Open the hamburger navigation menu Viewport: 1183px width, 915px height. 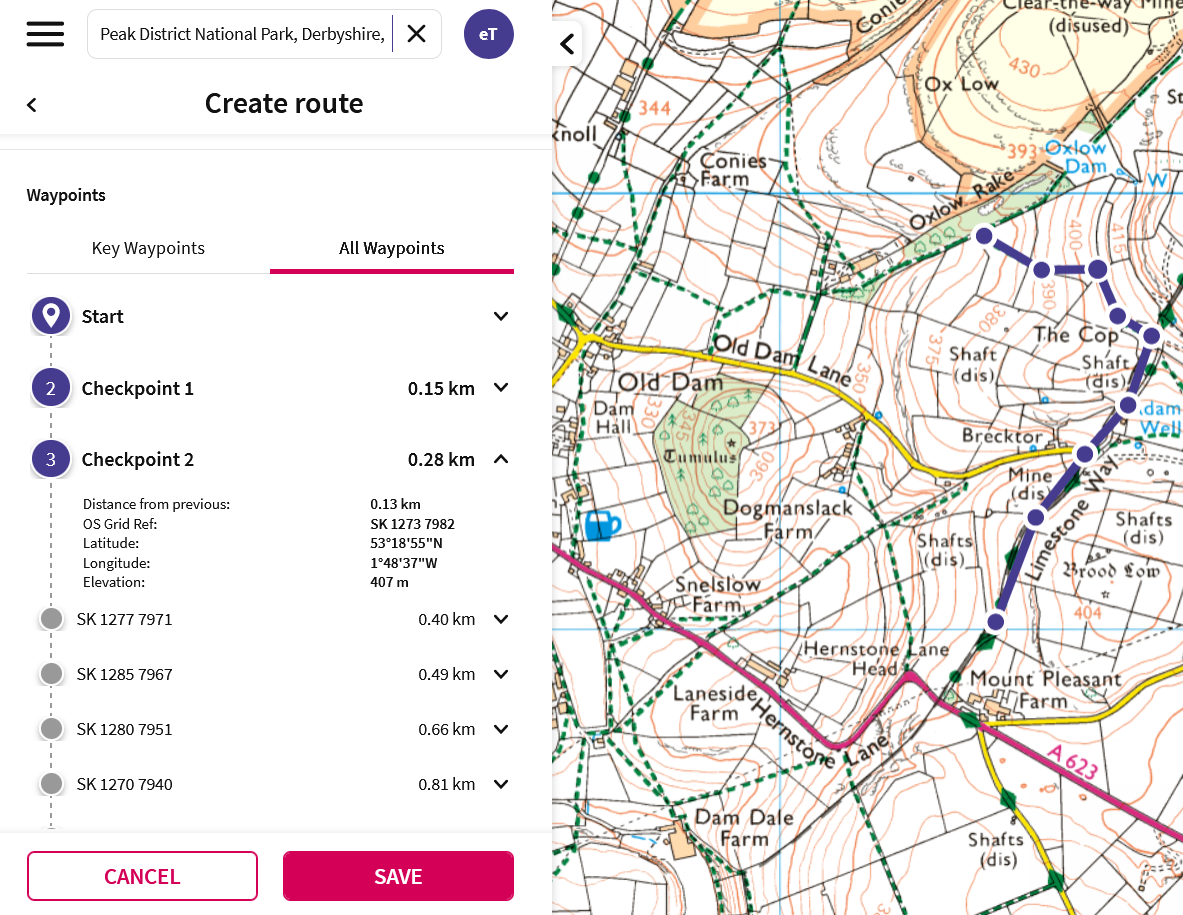point(45,33)
